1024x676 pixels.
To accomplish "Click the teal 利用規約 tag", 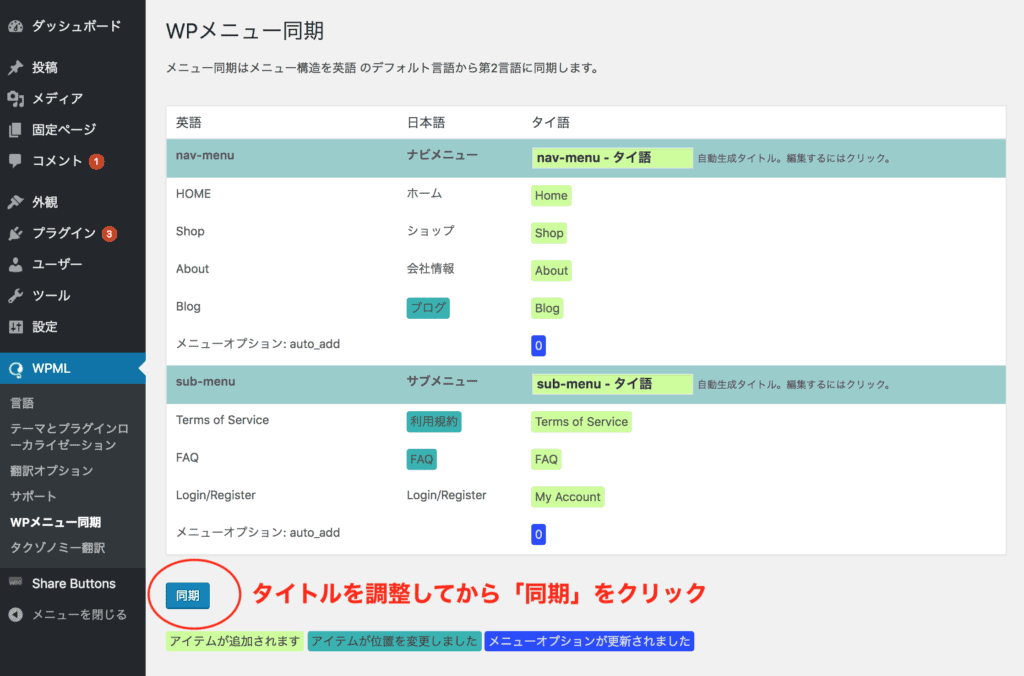I will pos(434,422).
